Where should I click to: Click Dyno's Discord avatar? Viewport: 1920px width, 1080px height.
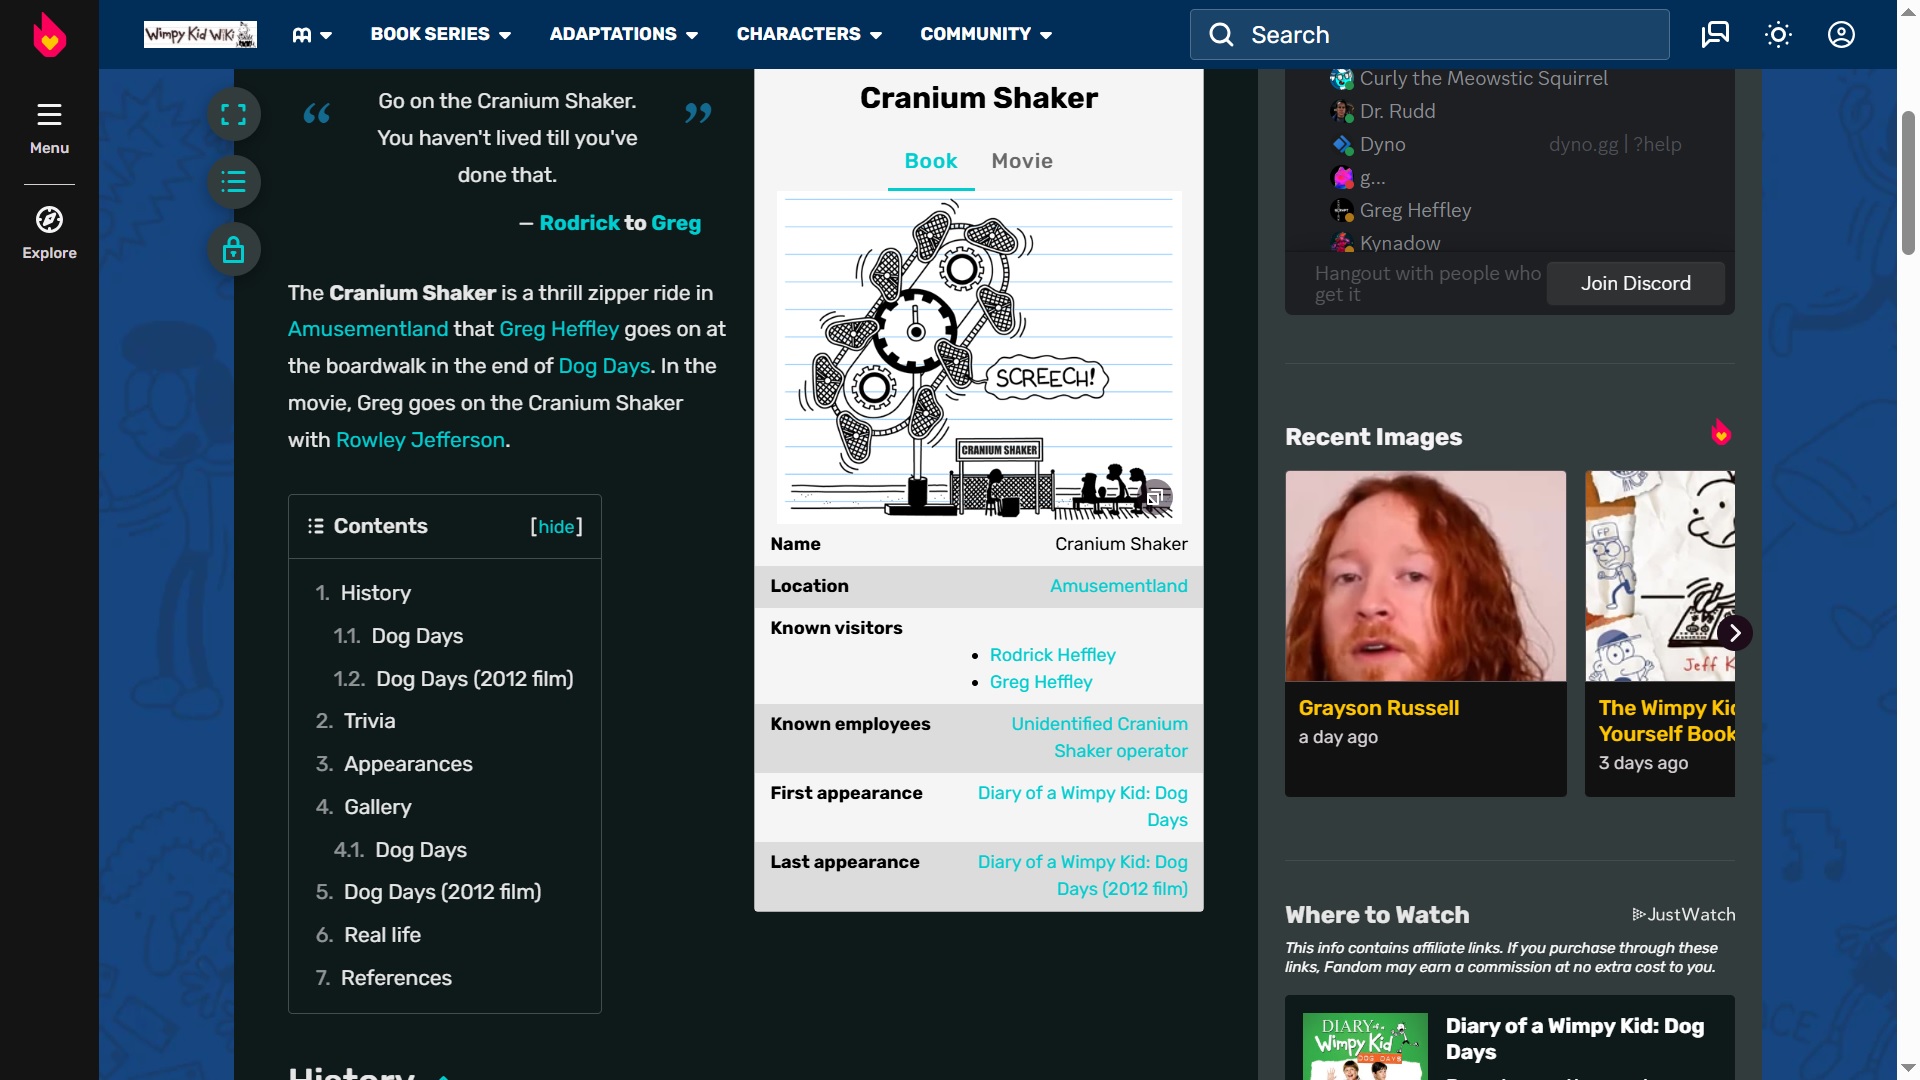coord(1342,145)
